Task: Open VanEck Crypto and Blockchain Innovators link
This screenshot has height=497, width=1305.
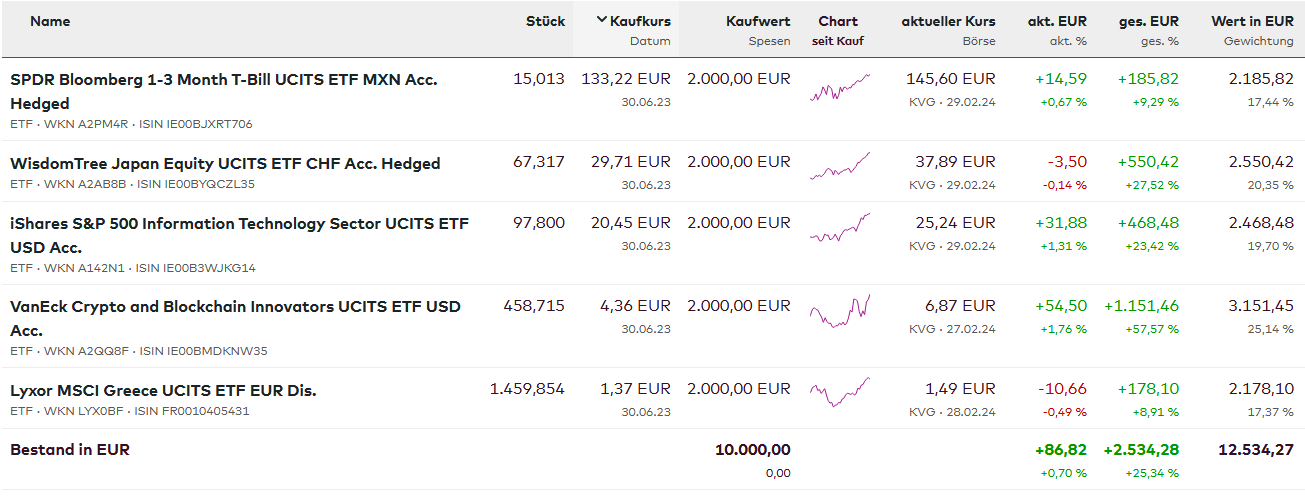Action: (235, 307)
